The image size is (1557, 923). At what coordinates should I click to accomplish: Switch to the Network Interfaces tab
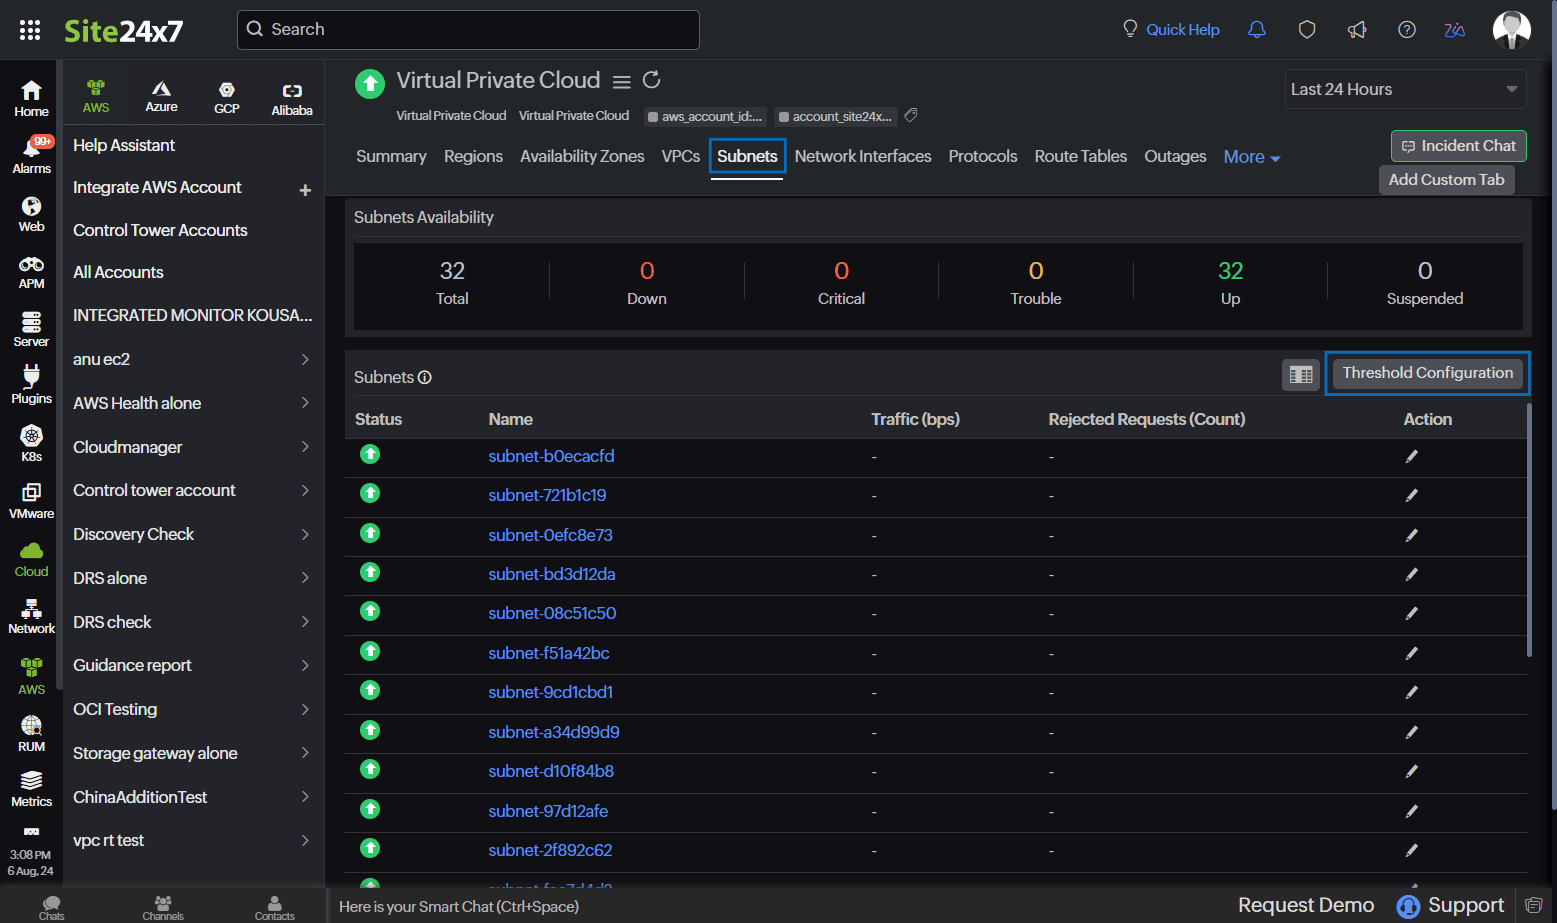click(862, 156)
